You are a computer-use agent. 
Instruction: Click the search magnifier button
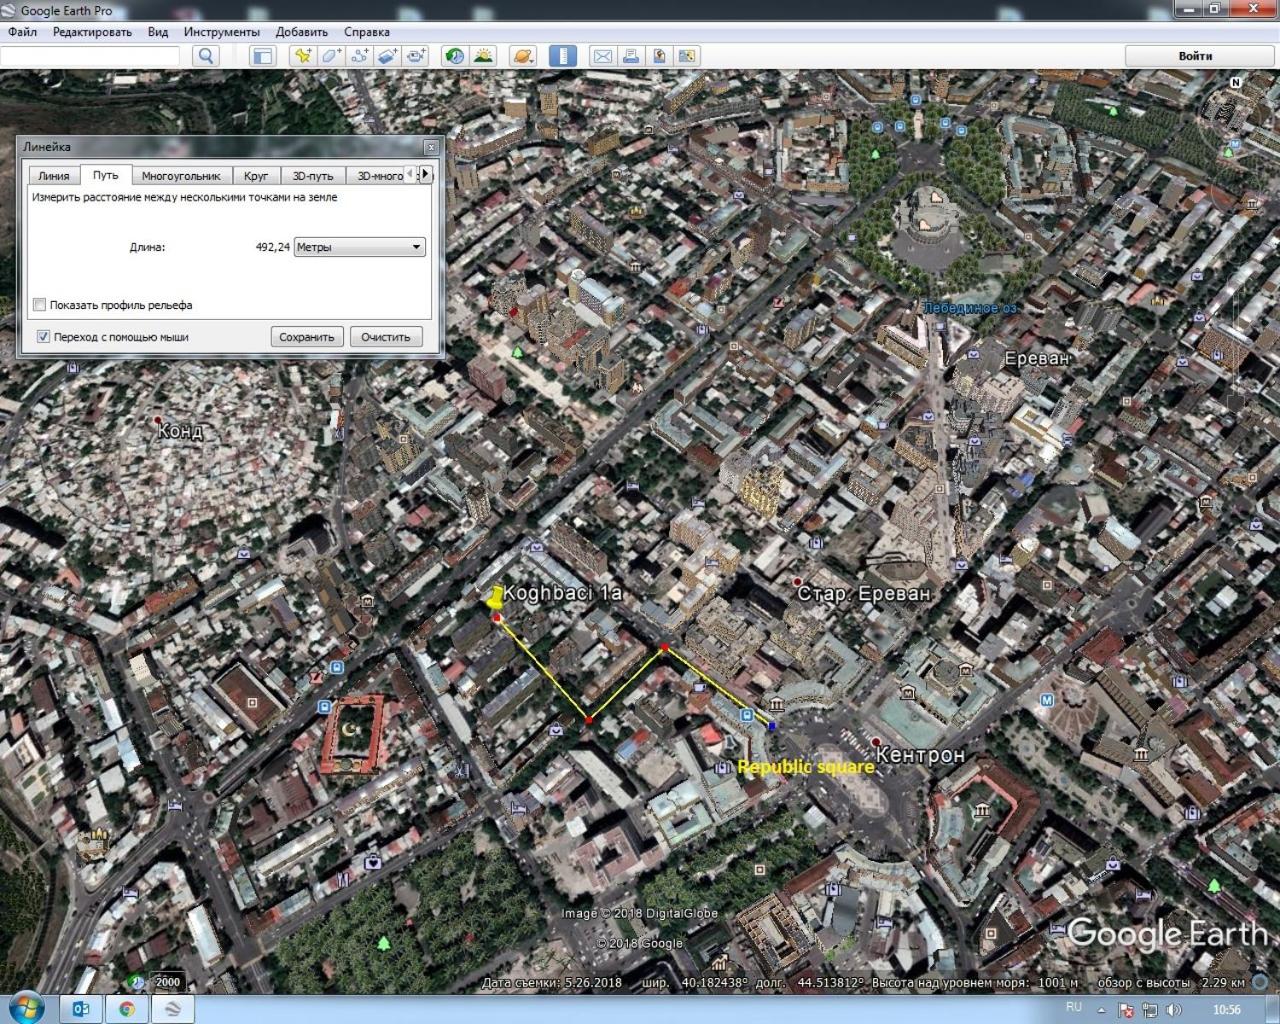[x=206, y=56]
